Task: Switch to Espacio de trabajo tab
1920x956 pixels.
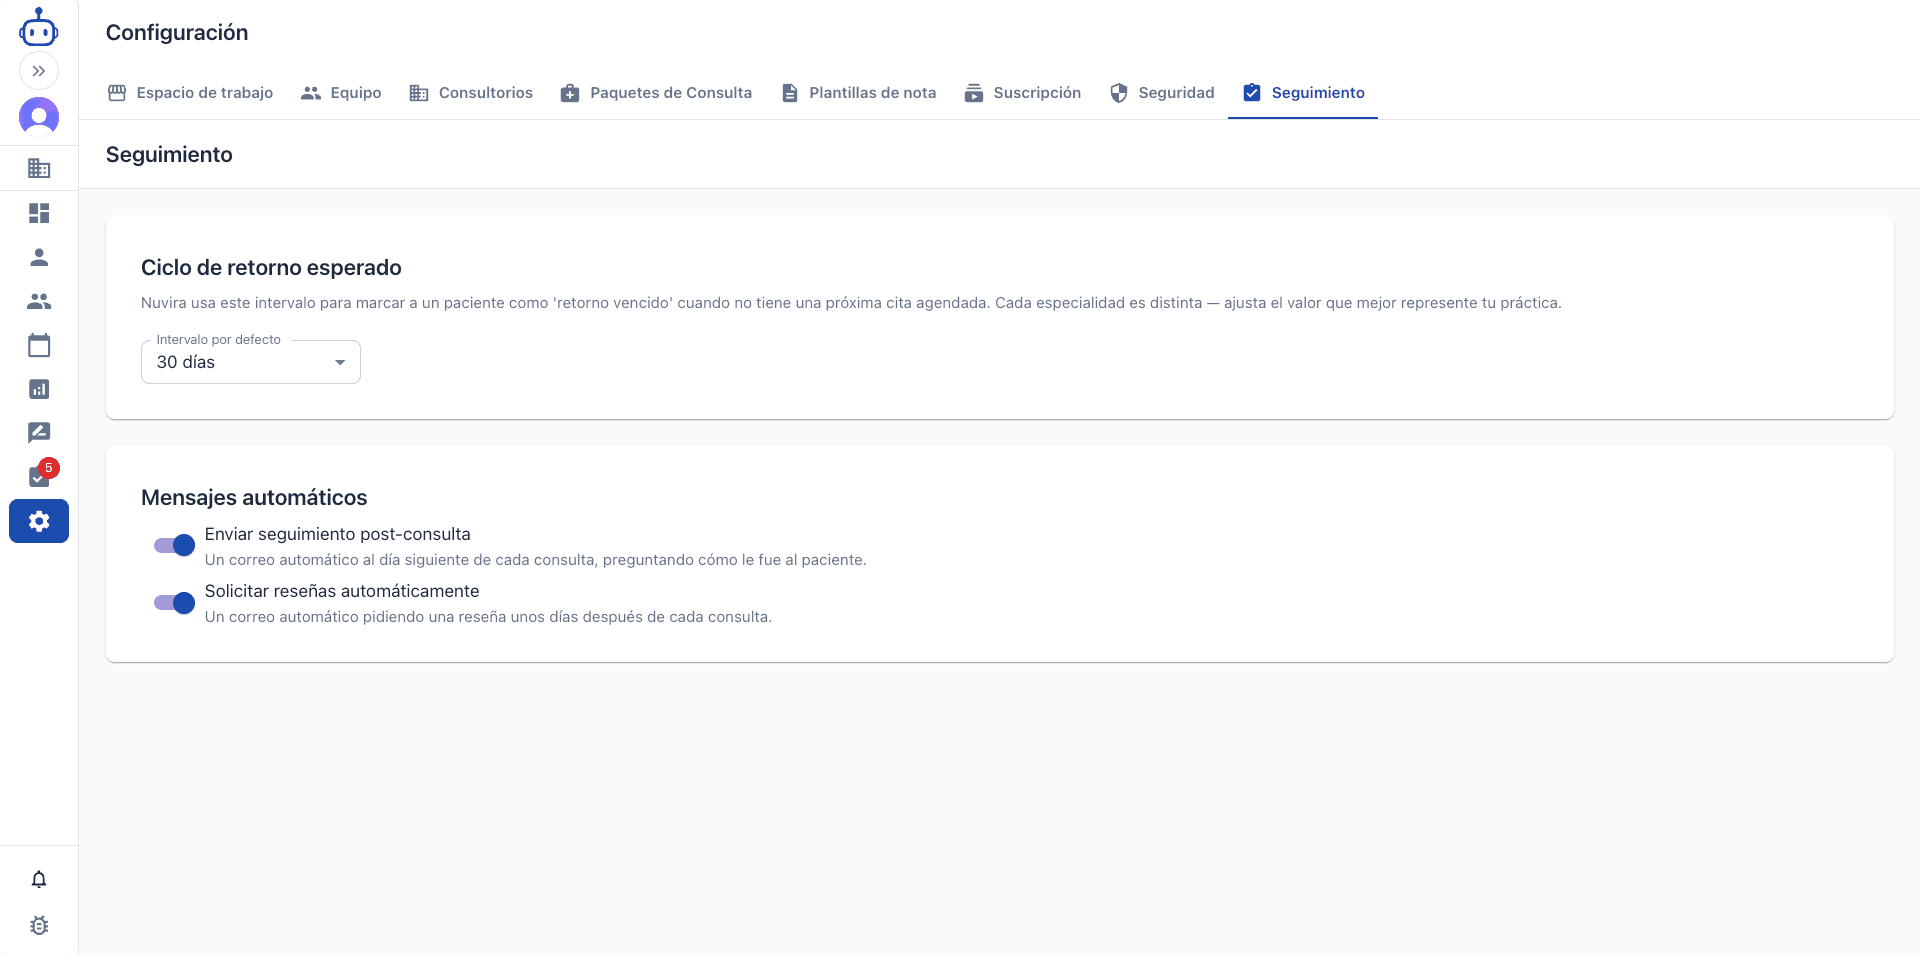Action: click(x=190, y=93)
